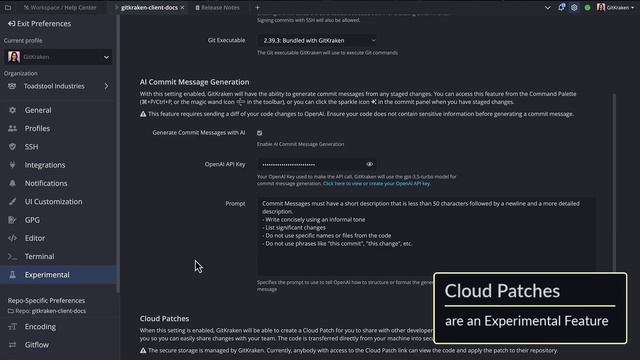
Task: Open the tab list chevron at top right
Action: pyautogui.click(x=548, y=7)
